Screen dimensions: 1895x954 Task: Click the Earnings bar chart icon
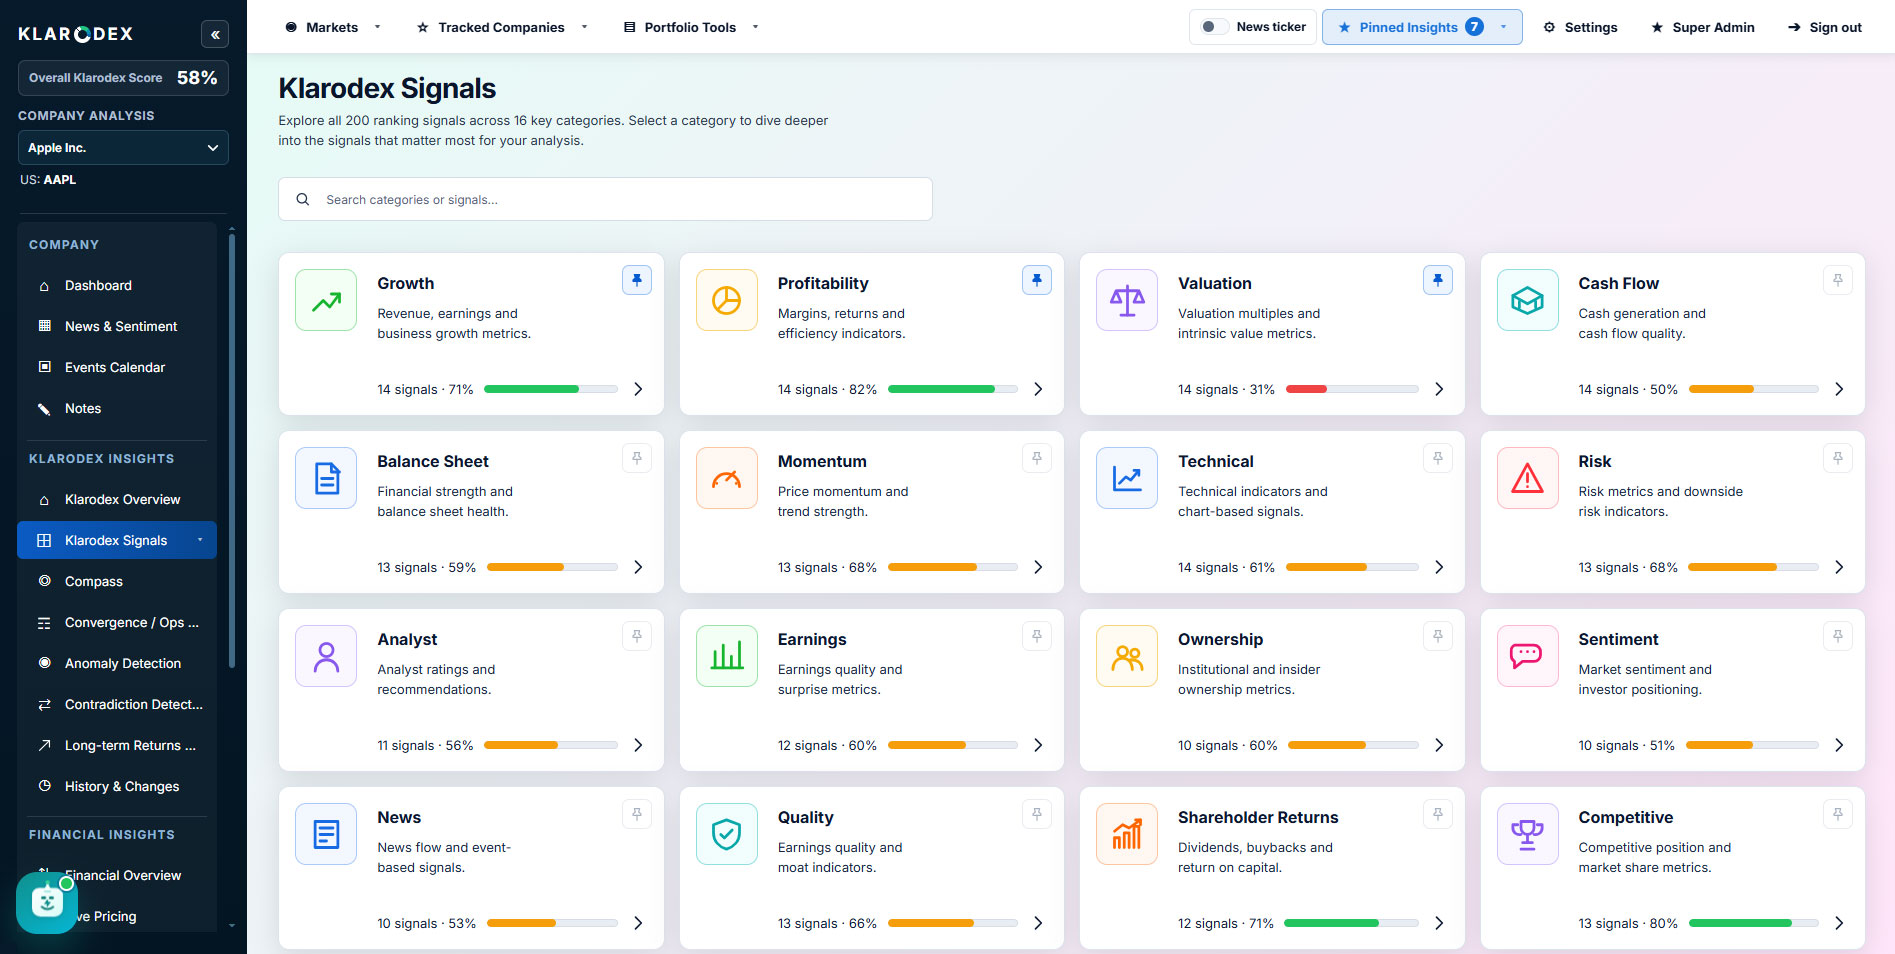726,656
